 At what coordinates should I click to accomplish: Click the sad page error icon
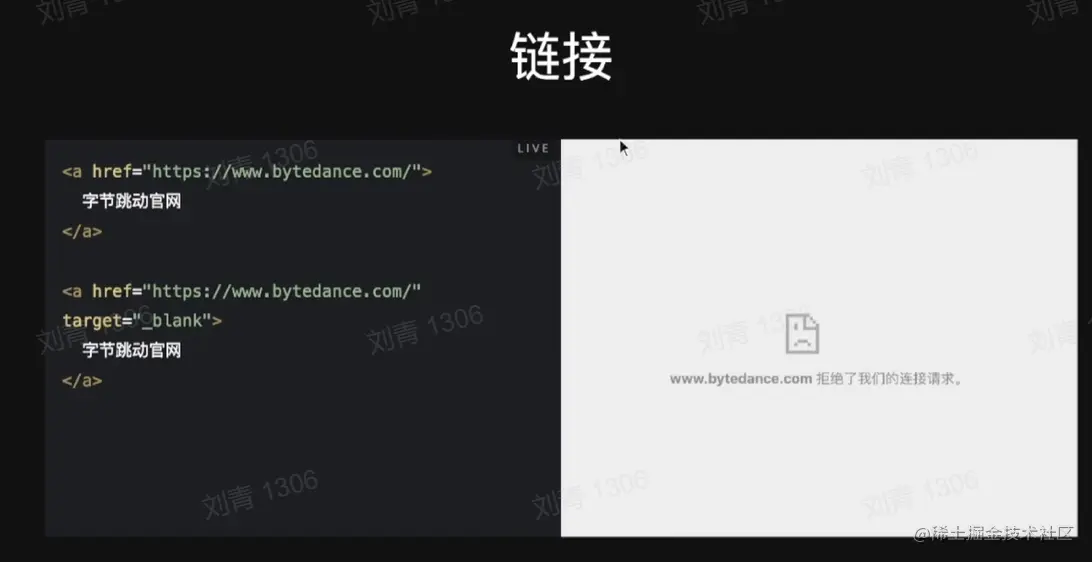(x=802, y=334)
